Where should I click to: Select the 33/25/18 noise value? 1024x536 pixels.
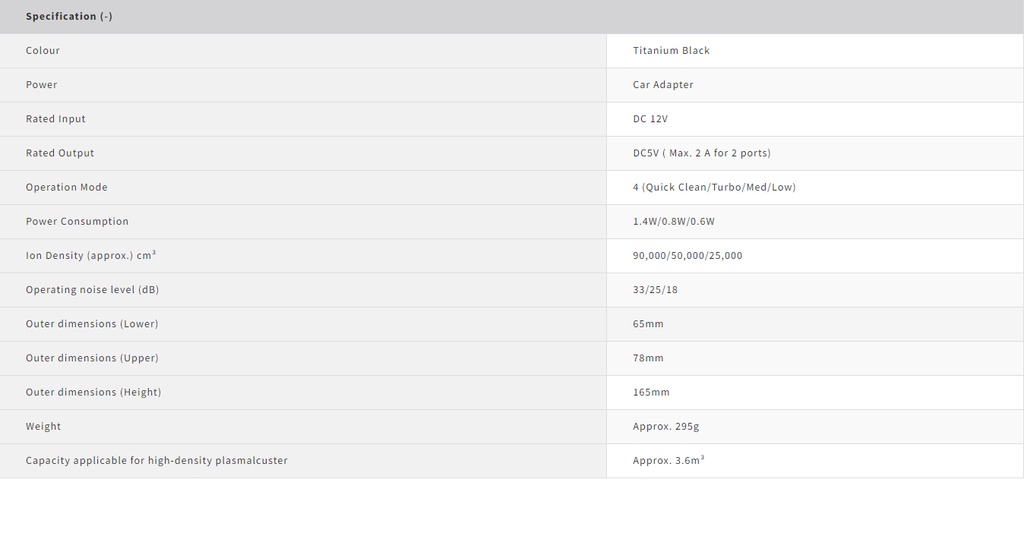click(x=655, y=290)
